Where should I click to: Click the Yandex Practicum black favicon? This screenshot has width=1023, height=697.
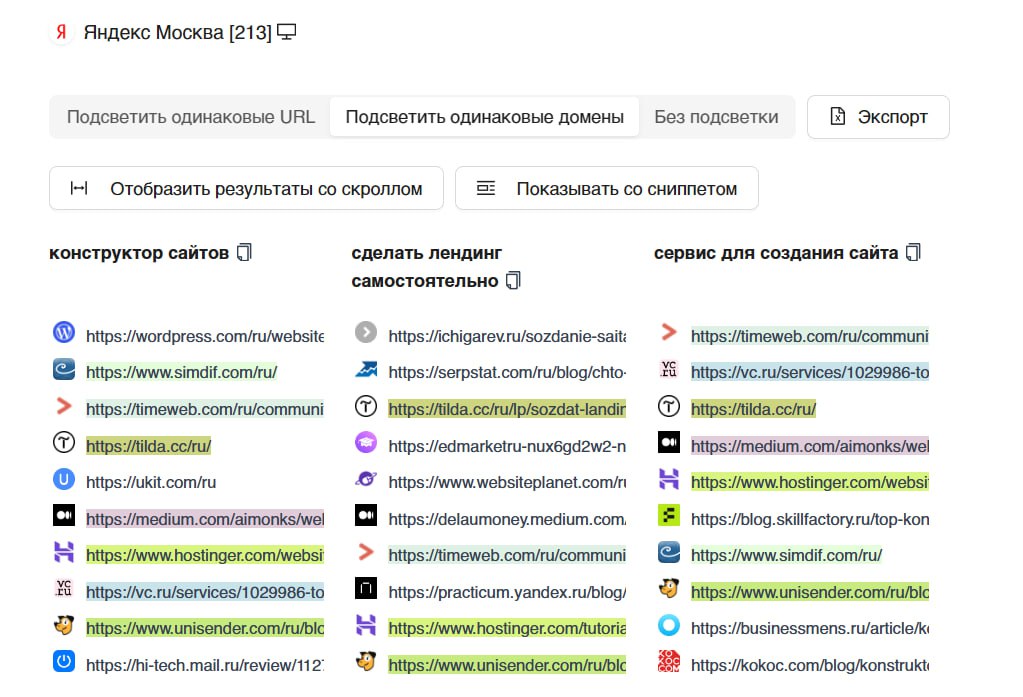(366, 588)
